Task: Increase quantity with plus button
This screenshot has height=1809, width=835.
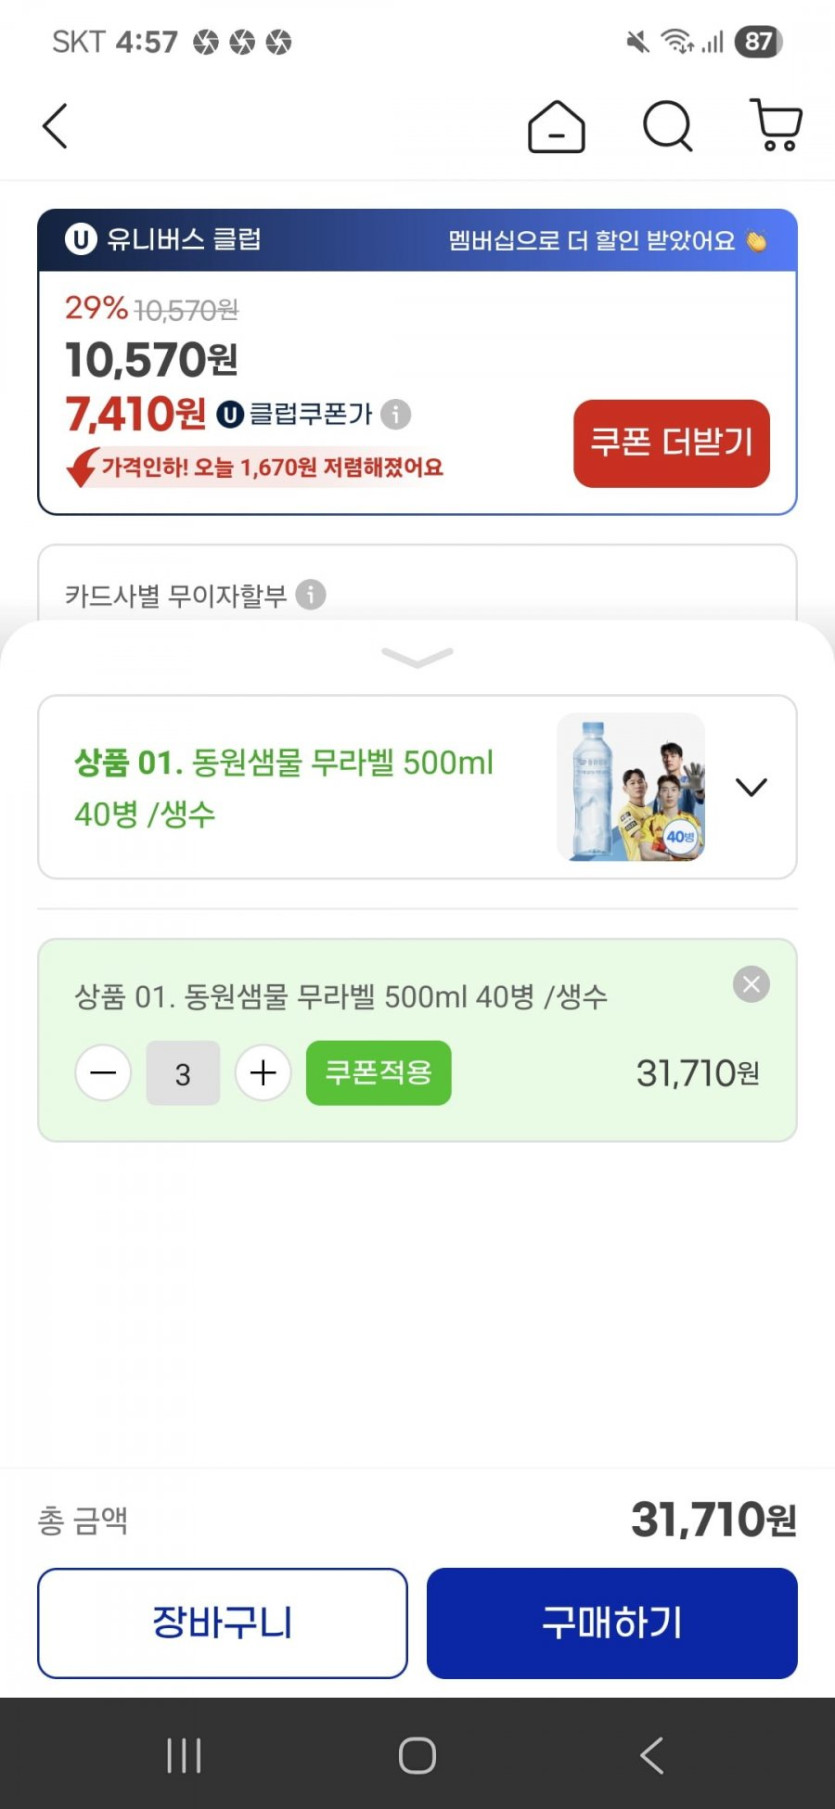Action: (x=263, y=1073)
